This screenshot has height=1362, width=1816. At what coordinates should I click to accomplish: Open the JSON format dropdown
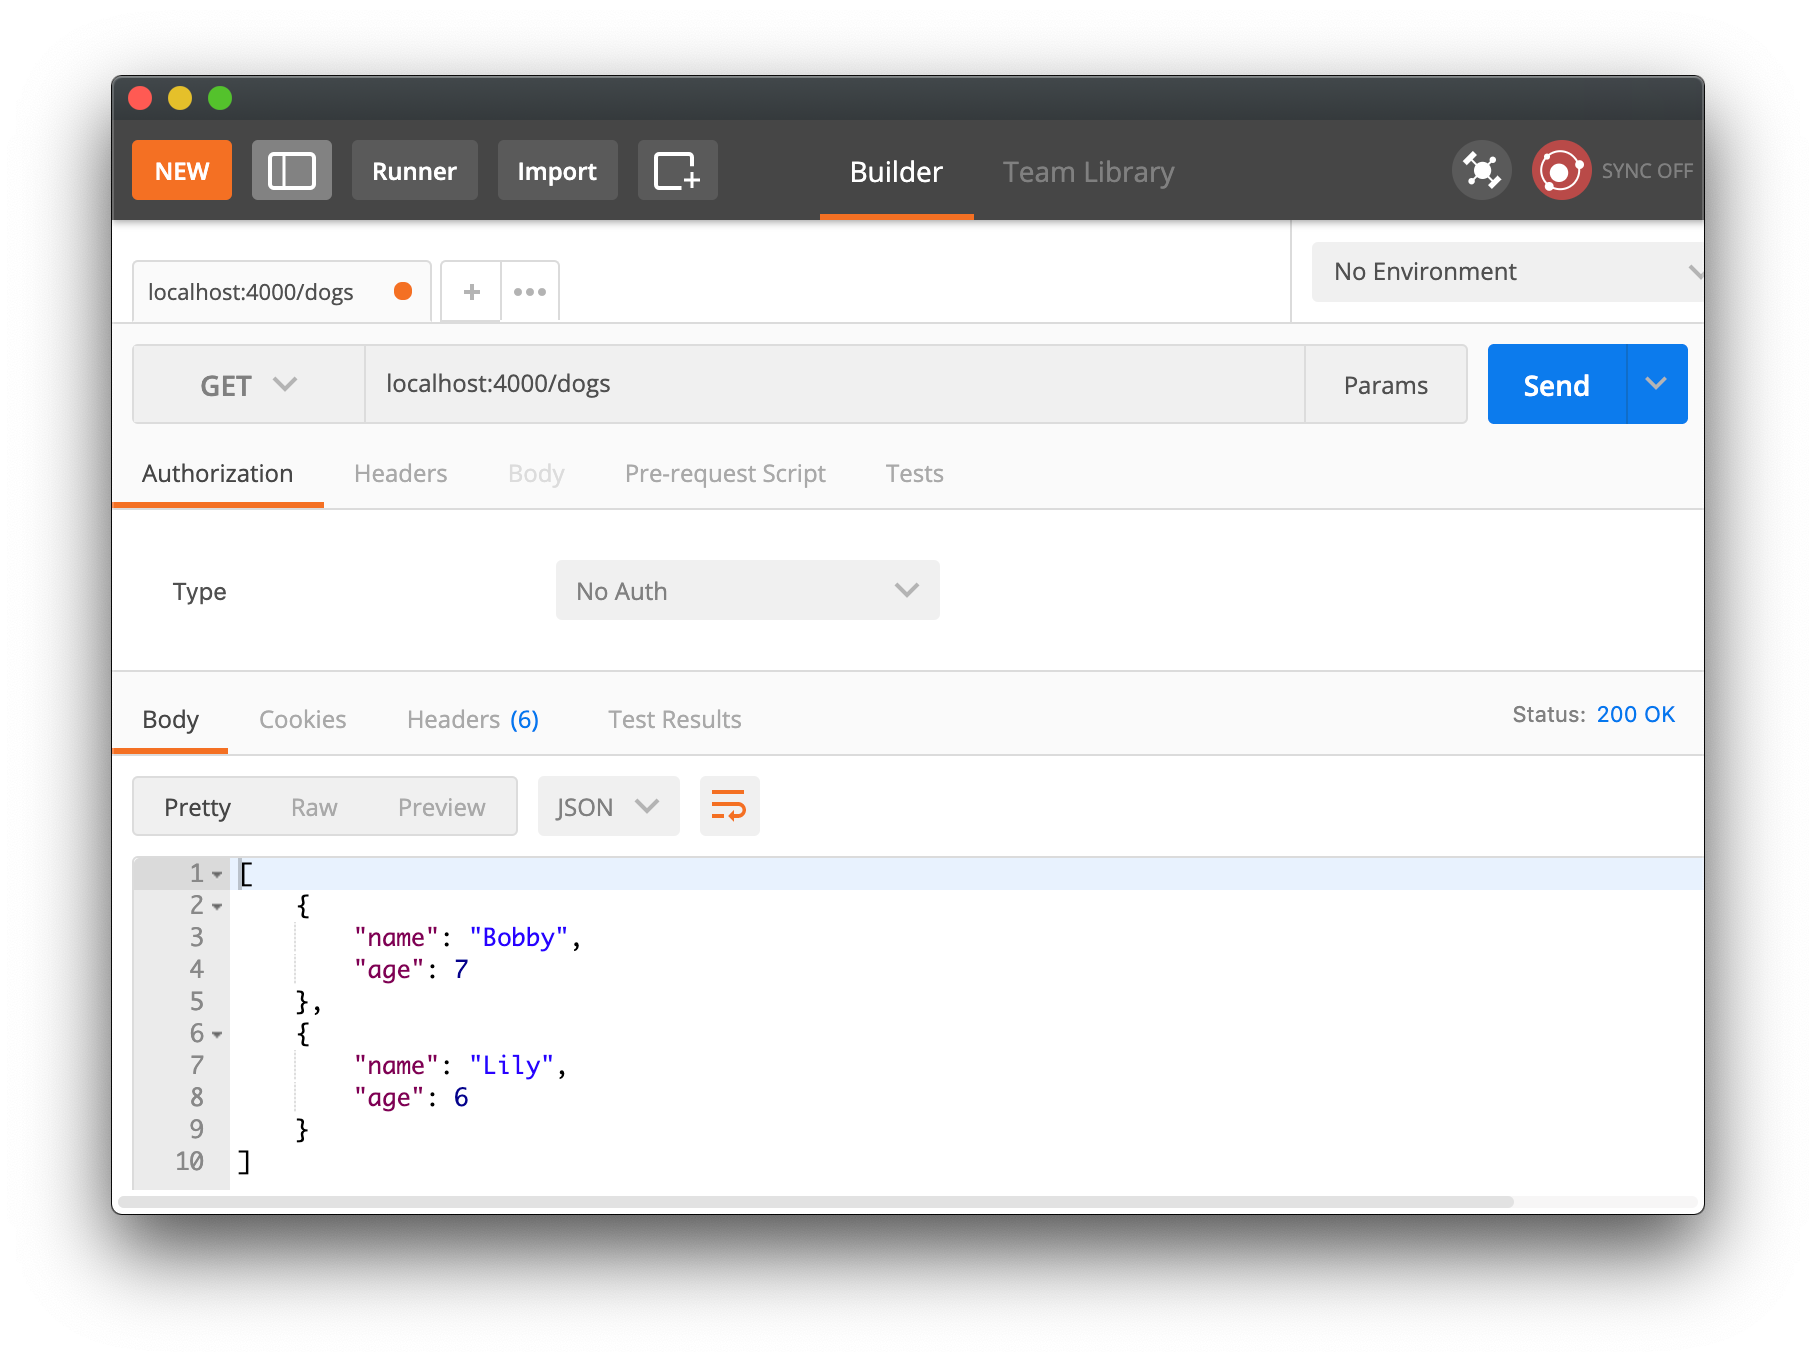coord(608,806)
